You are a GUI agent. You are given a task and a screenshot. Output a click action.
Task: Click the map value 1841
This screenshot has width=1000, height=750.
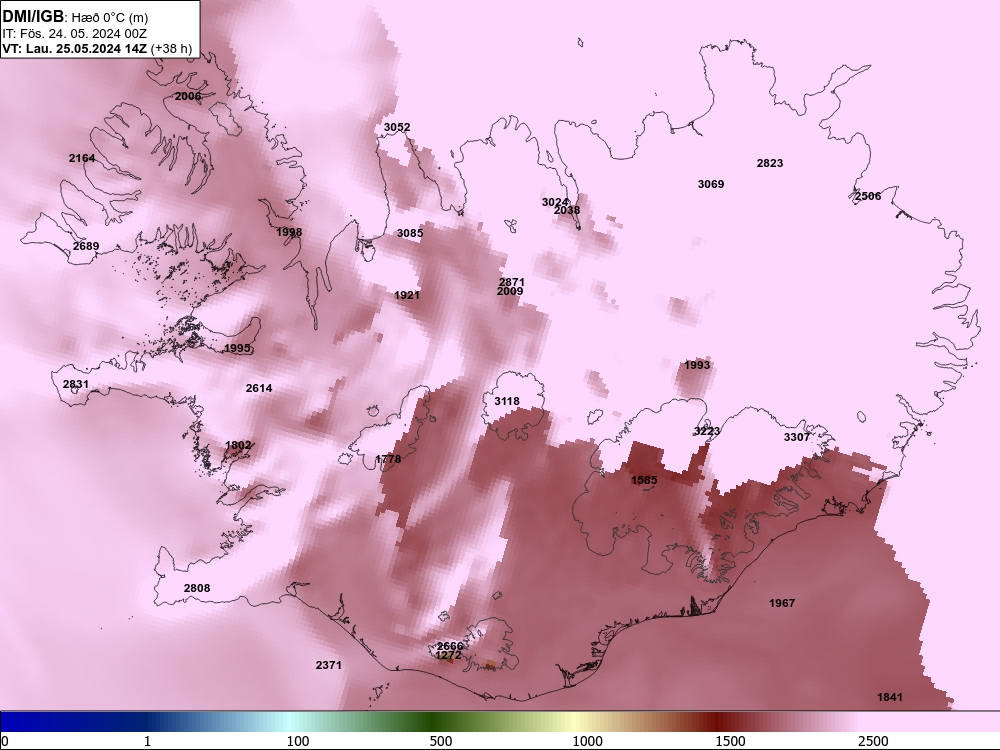tap(890, 698)
